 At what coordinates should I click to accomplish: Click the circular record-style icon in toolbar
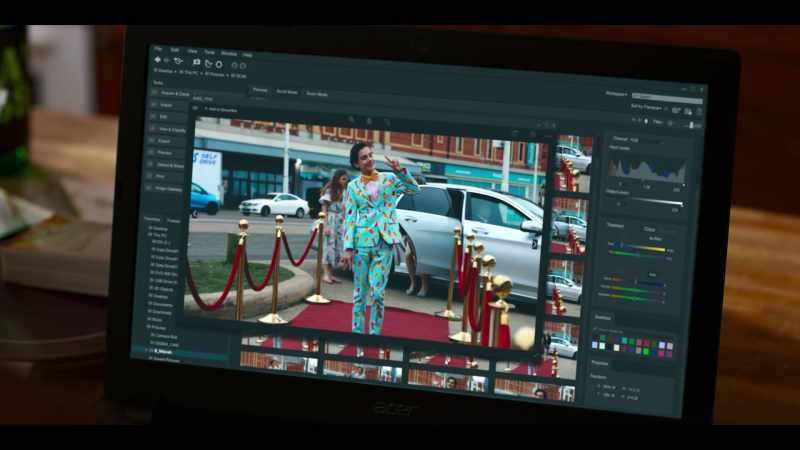(x=219, y=64)
